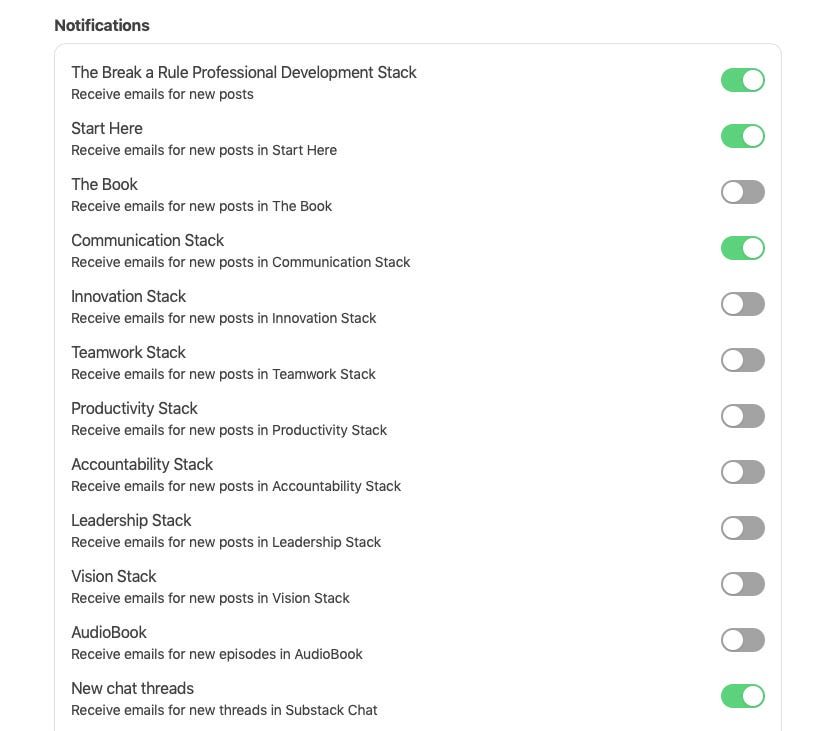
Task: Turn off Start Here email notifications
Action: pos(742,136)
